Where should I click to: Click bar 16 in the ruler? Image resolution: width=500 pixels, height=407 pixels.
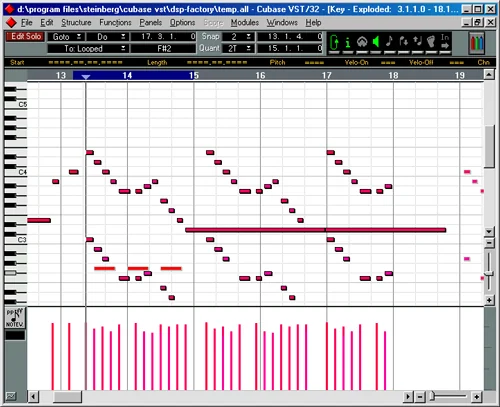[260, 75]
